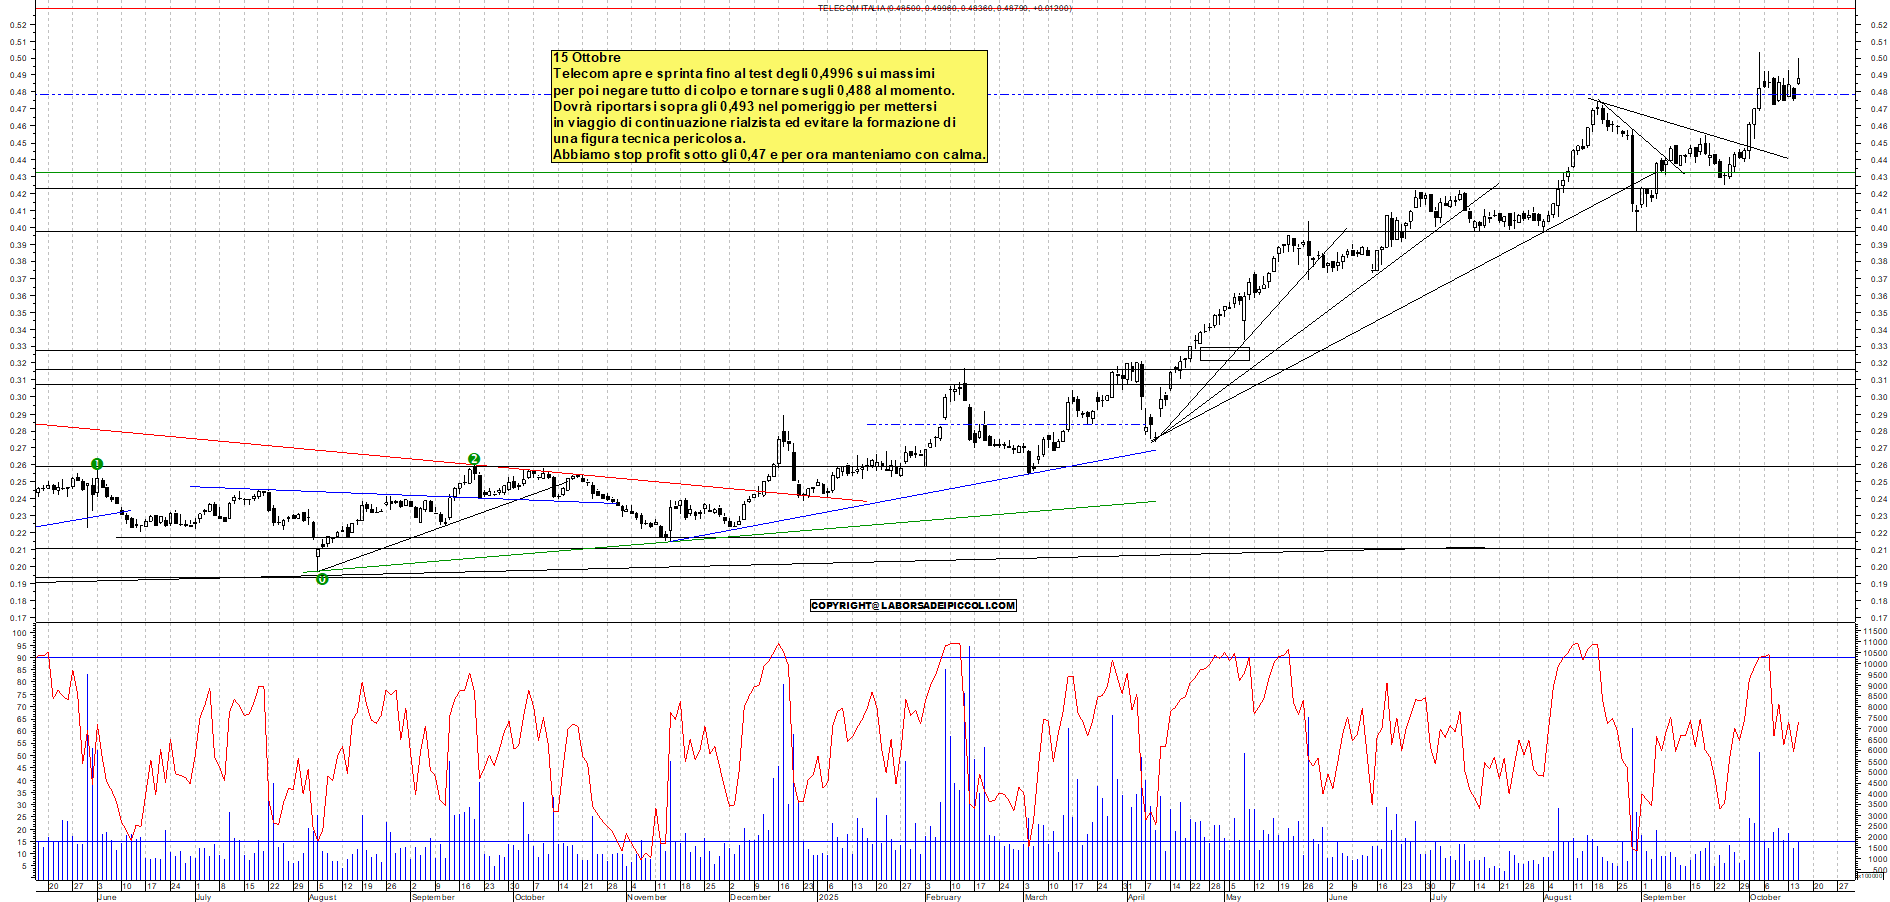Click the TELECOM ITALIA chart title

944,8
